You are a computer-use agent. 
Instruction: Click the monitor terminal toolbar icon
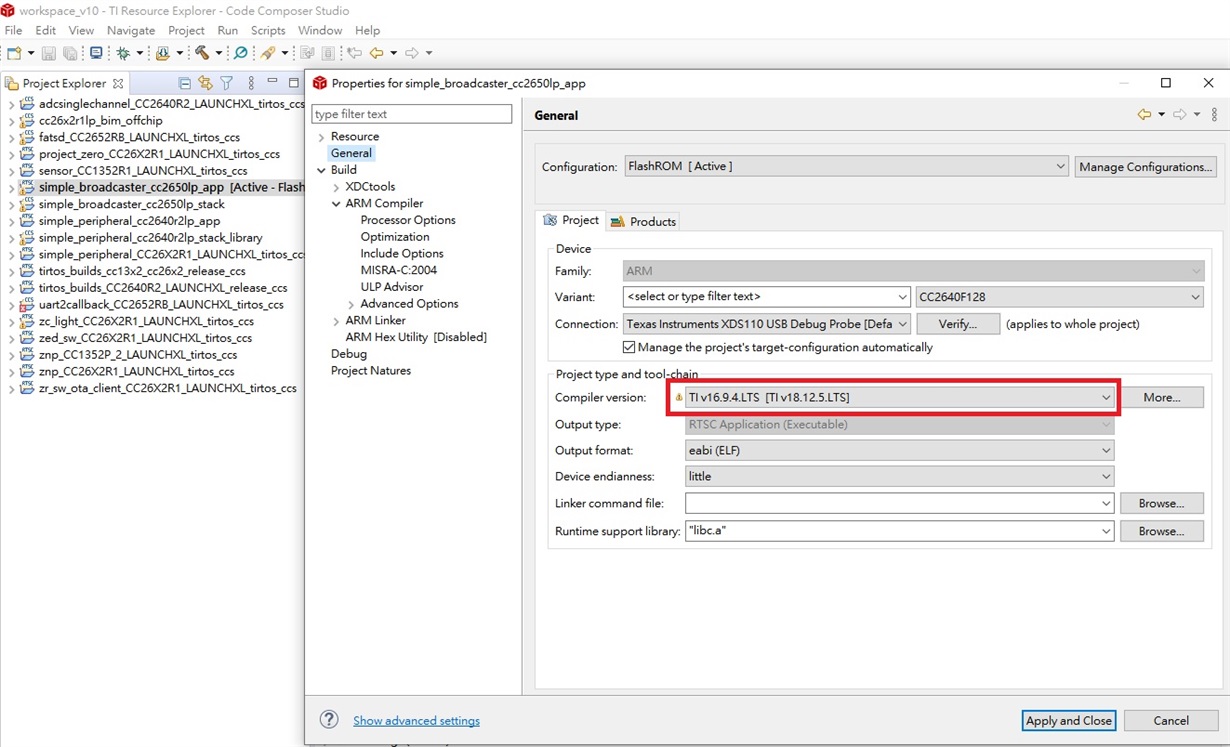[96, 53]
